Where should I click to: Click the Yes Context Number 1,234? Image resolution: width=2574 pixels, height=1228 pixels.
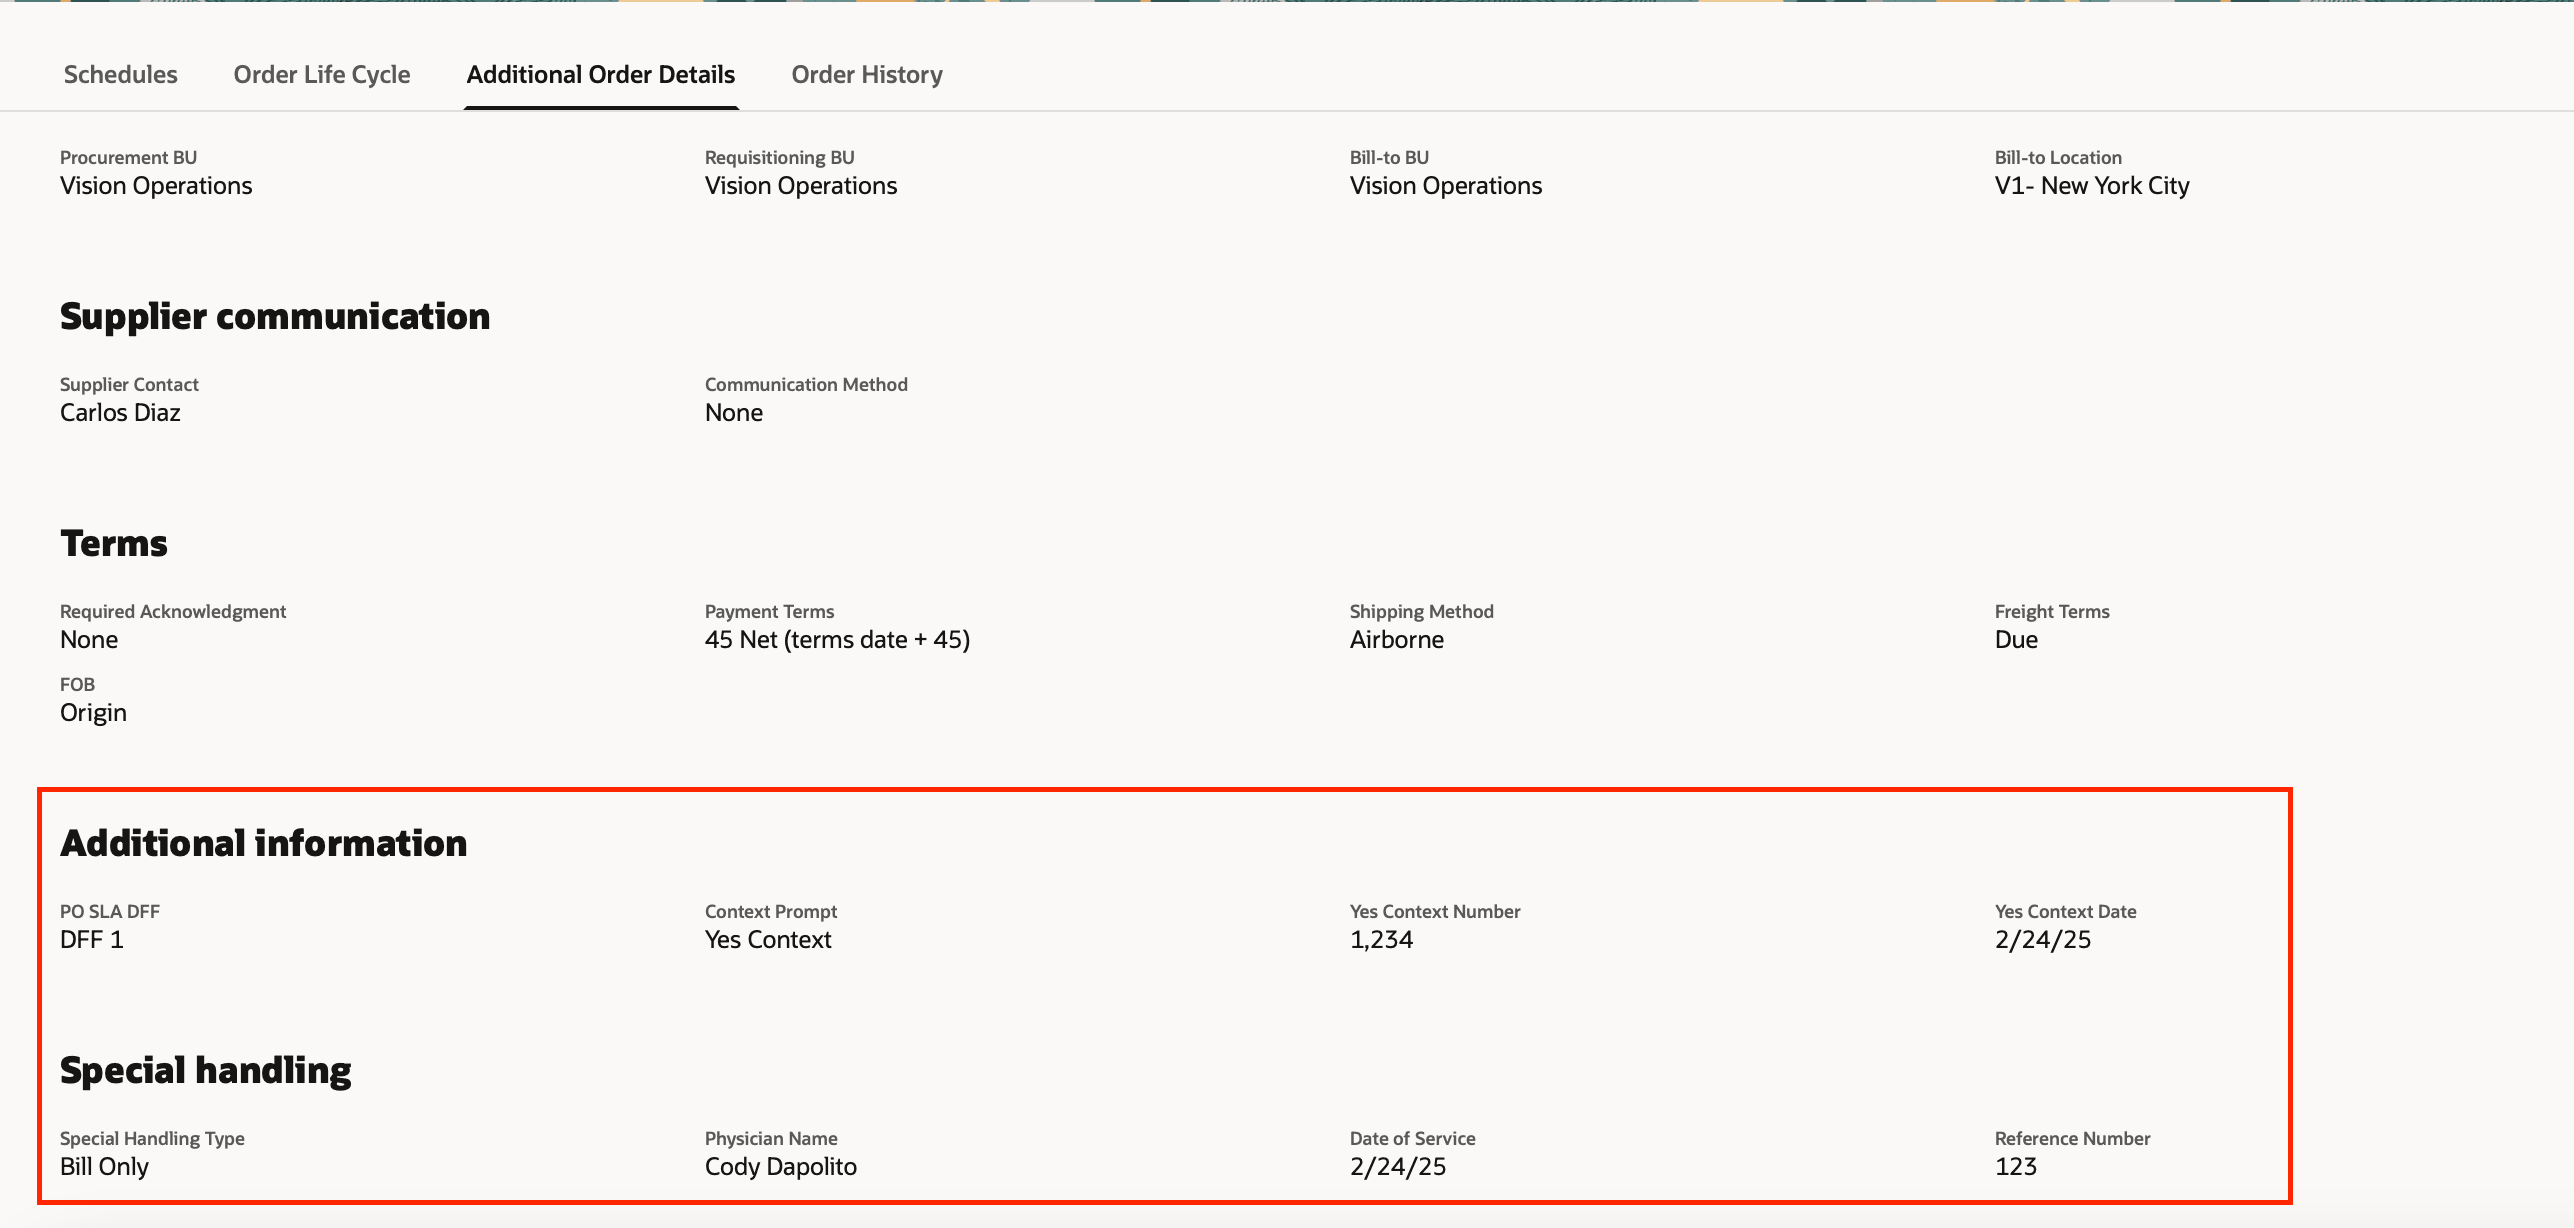(x=1381, y=940)
